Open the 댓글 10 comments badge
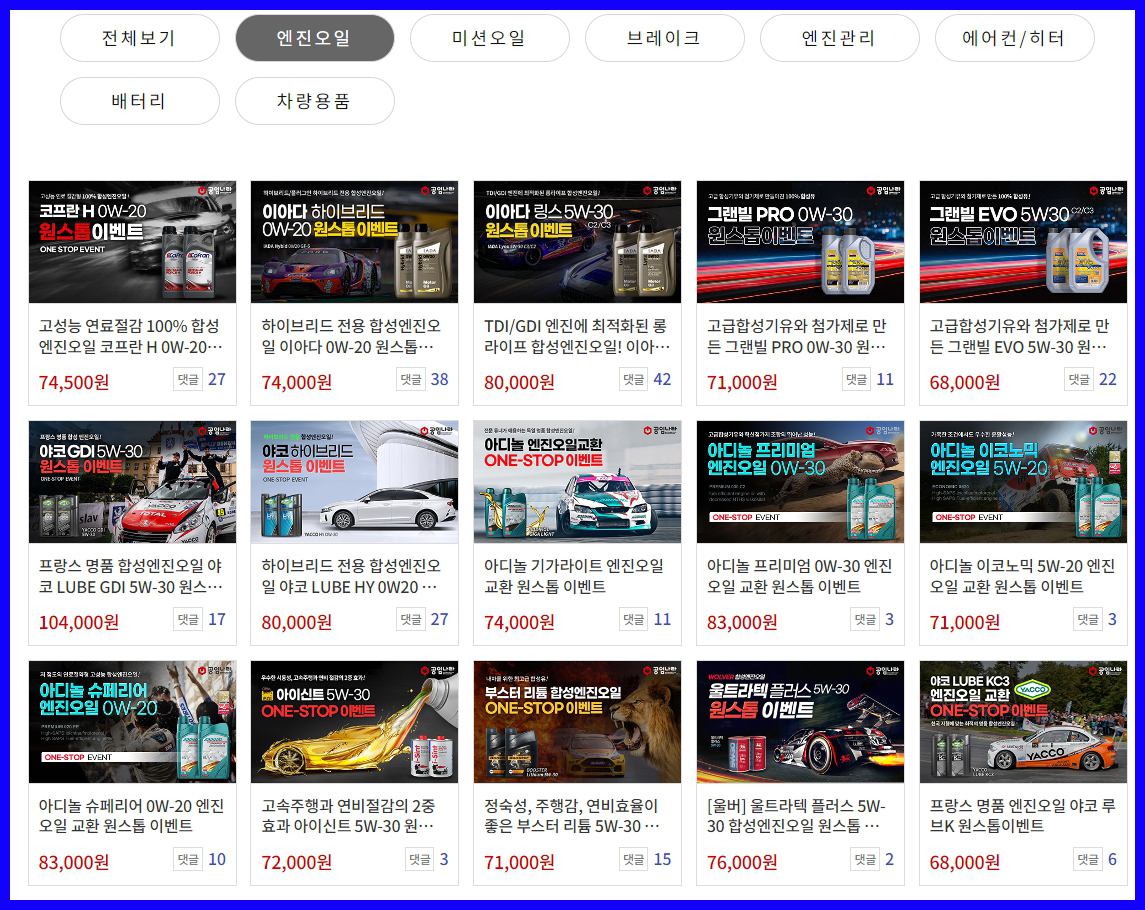The height and width of the screenshot is (910, 1145). [x=200, y=859]
